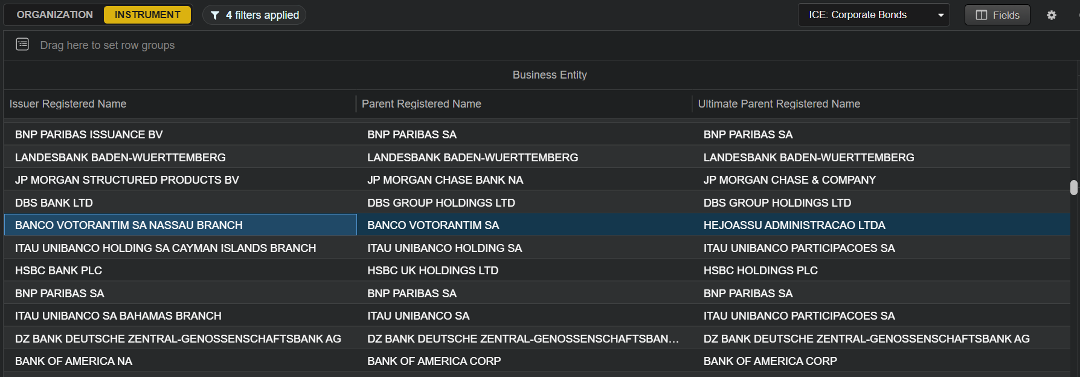Click the vertical scrollbar thumb
The height and width of the screenshot is (378, 1080).
(x=1073, y=188)
